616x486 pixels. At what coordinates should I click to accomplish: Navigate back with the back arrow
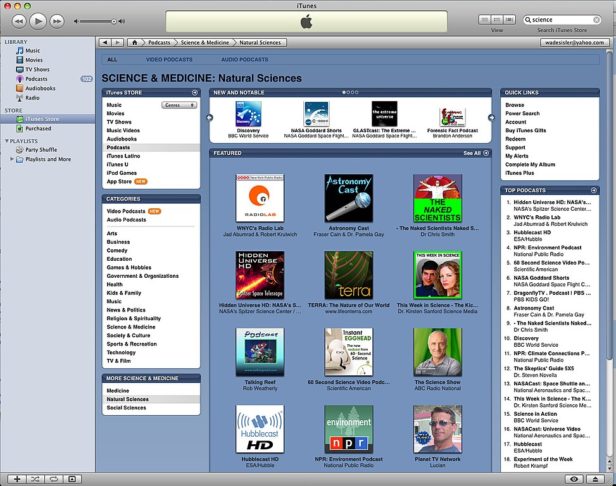(104, 43)
